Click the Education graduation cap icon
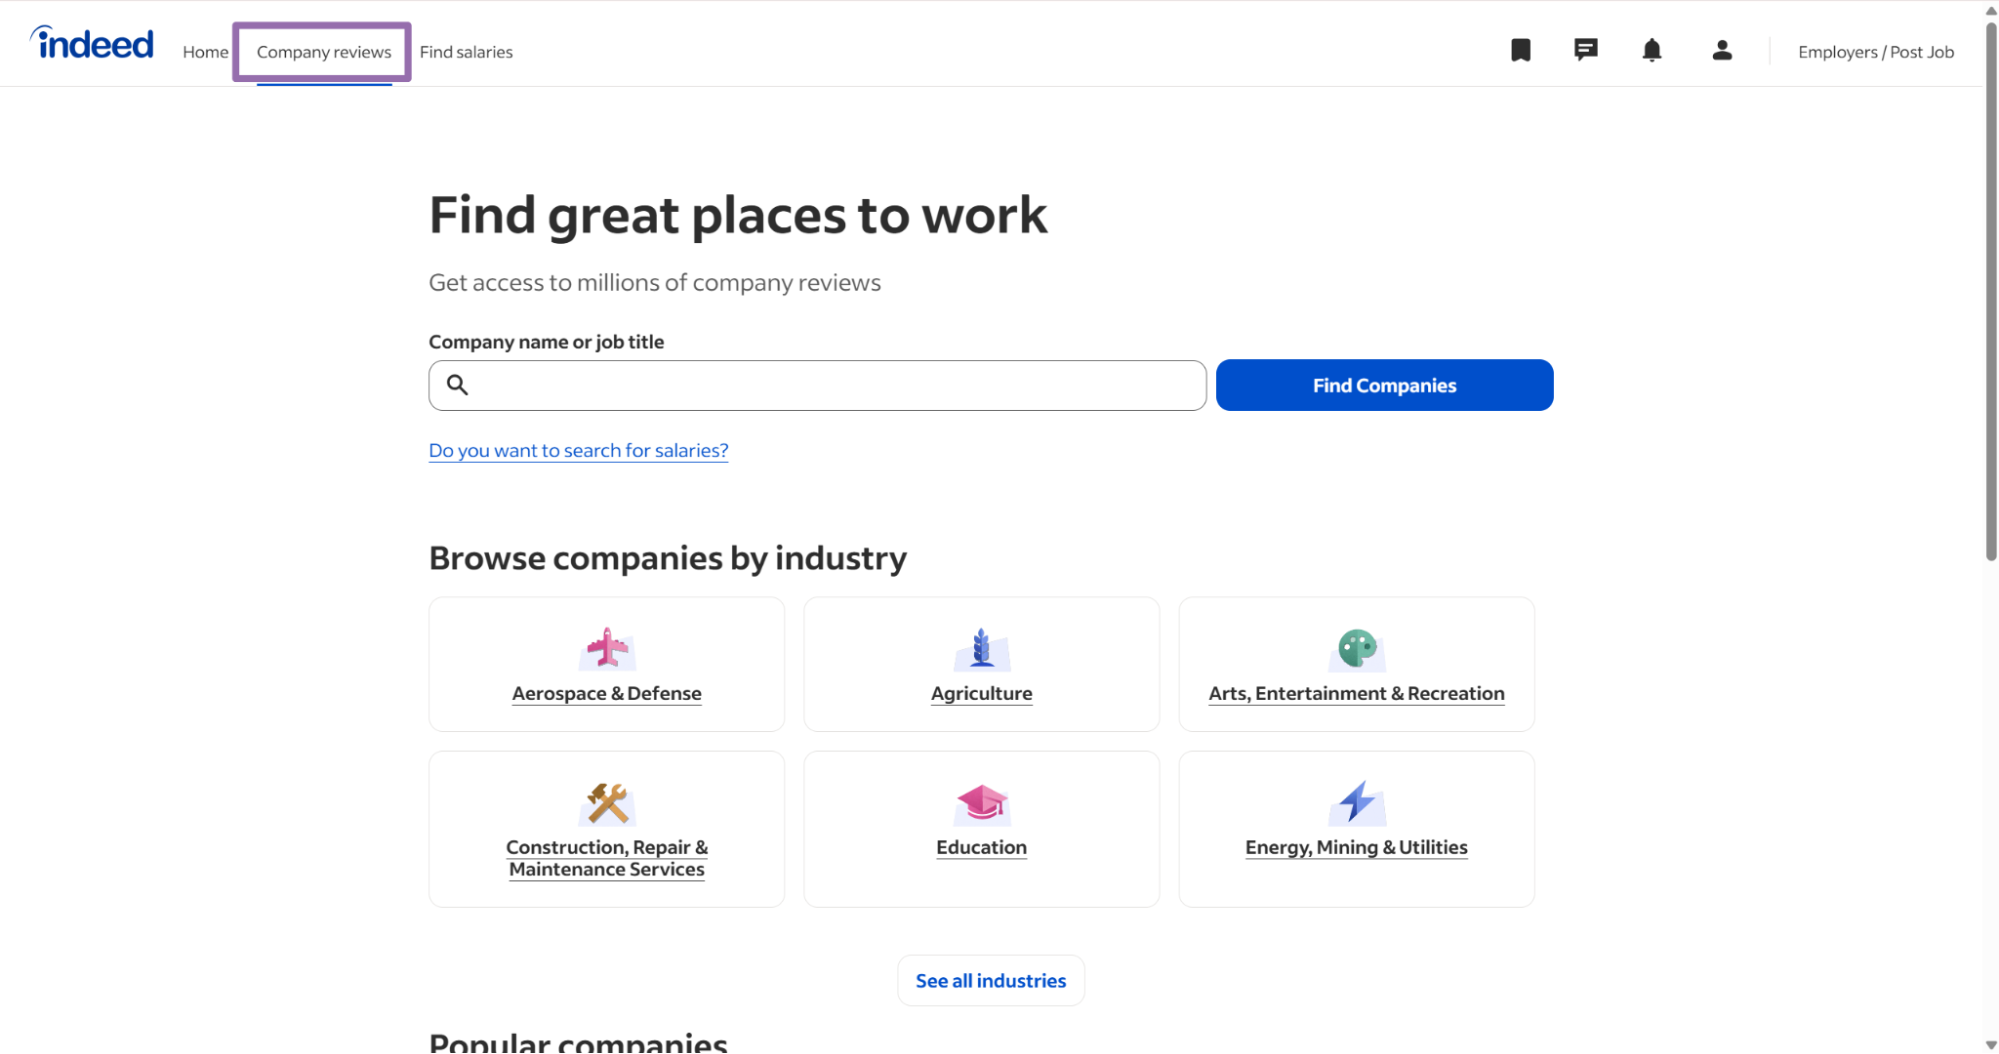Image resolution: width=1999 pixels, height=1054 pixels. tap(981, 803)
